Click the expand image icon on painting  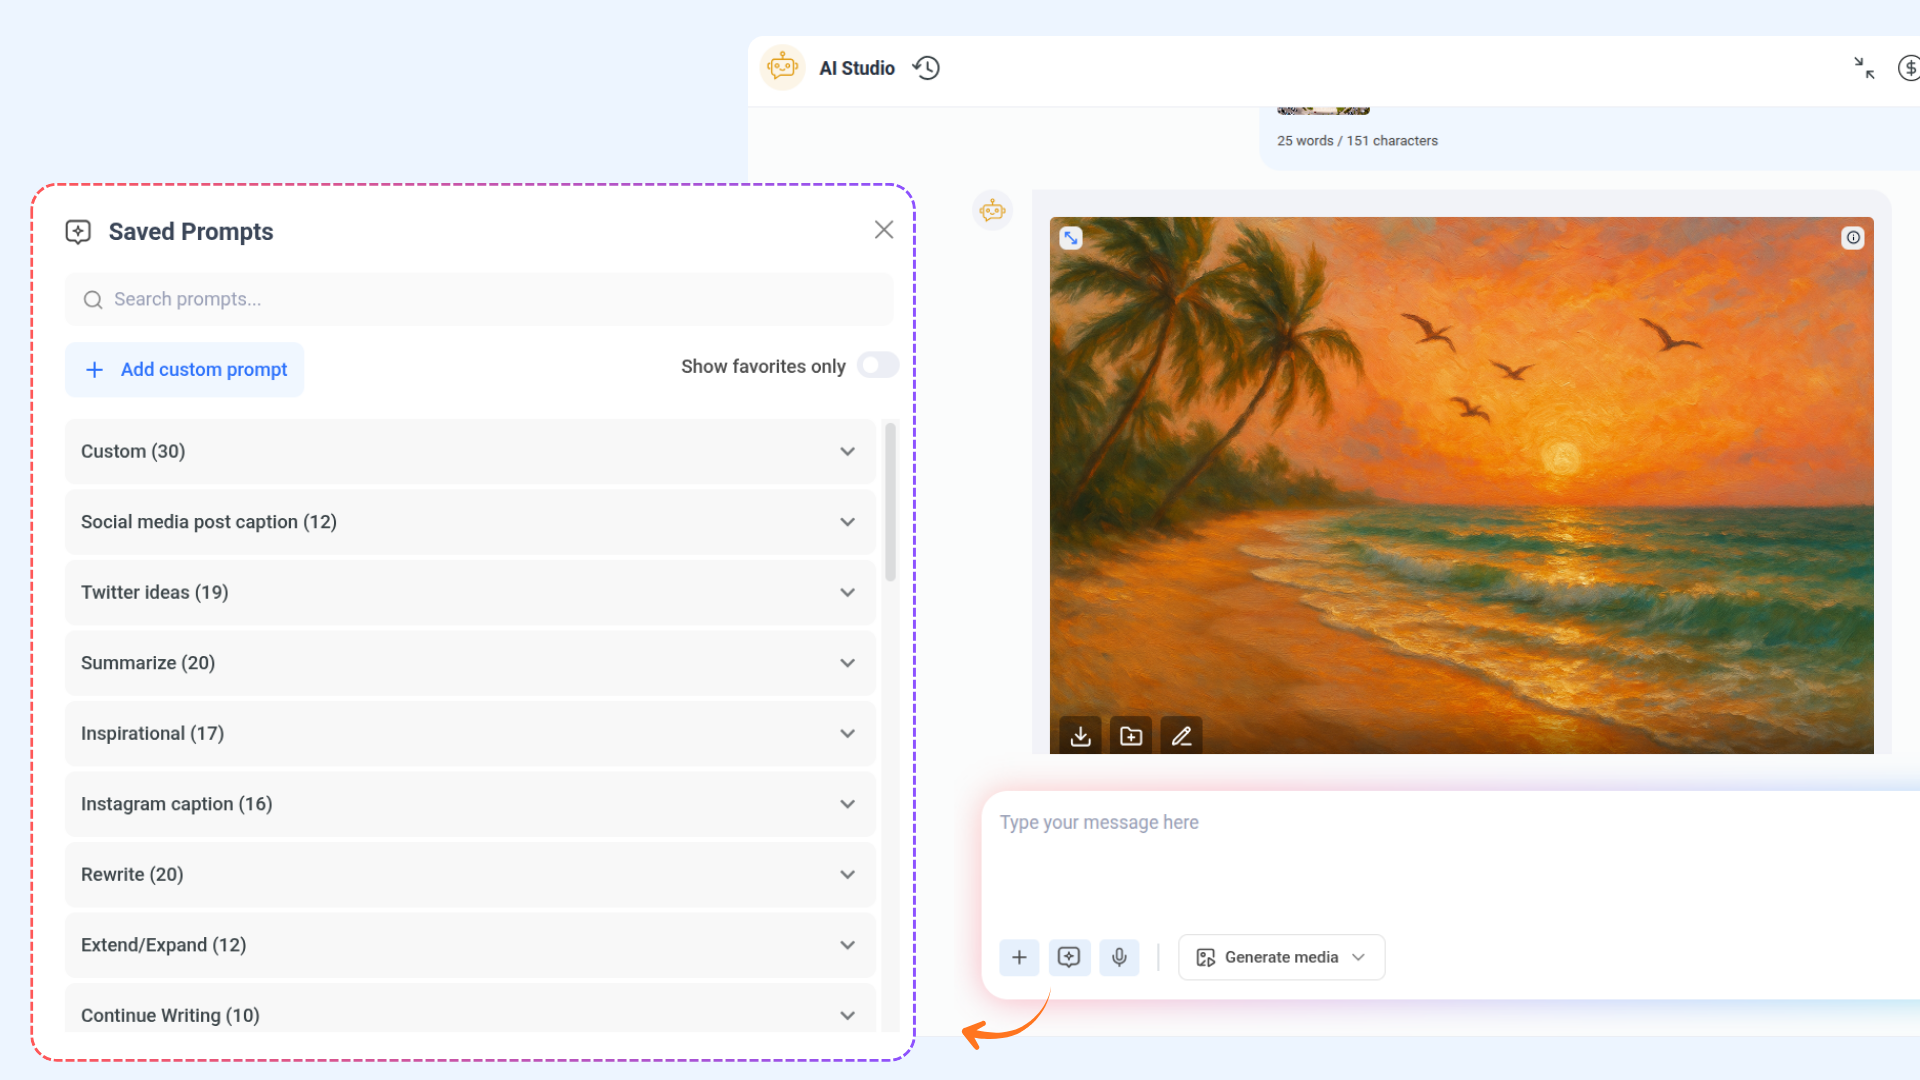tap(1071, 238)
